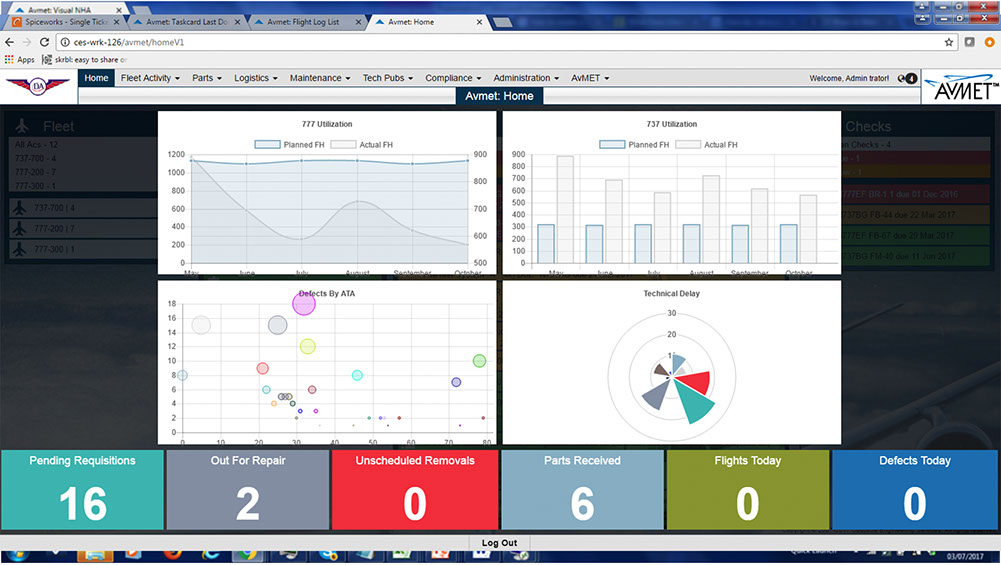Toggle Planned FH legend in 777 Utilization
The width and height of the screenshot is (1001, 565).
[x=289, y=145]
